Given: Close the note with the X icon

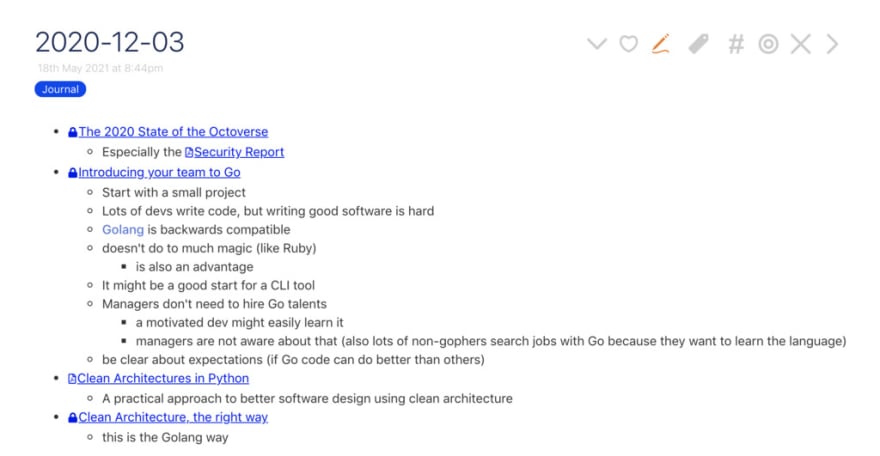Looking at the screenshot, I should (801, 44).
